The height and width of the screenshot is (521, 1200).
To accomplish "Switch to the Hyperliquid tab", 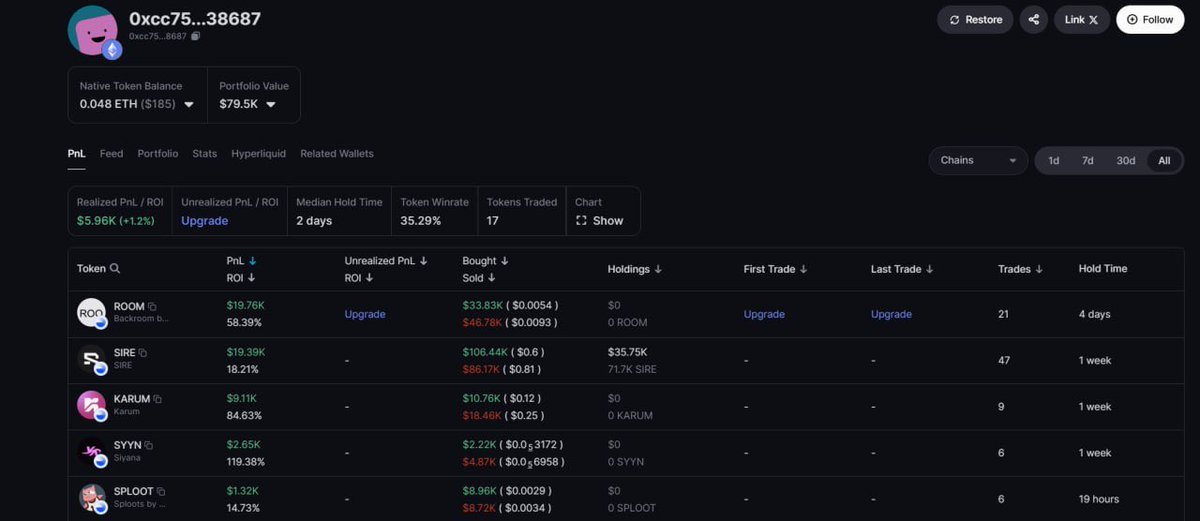I will 258,154.
